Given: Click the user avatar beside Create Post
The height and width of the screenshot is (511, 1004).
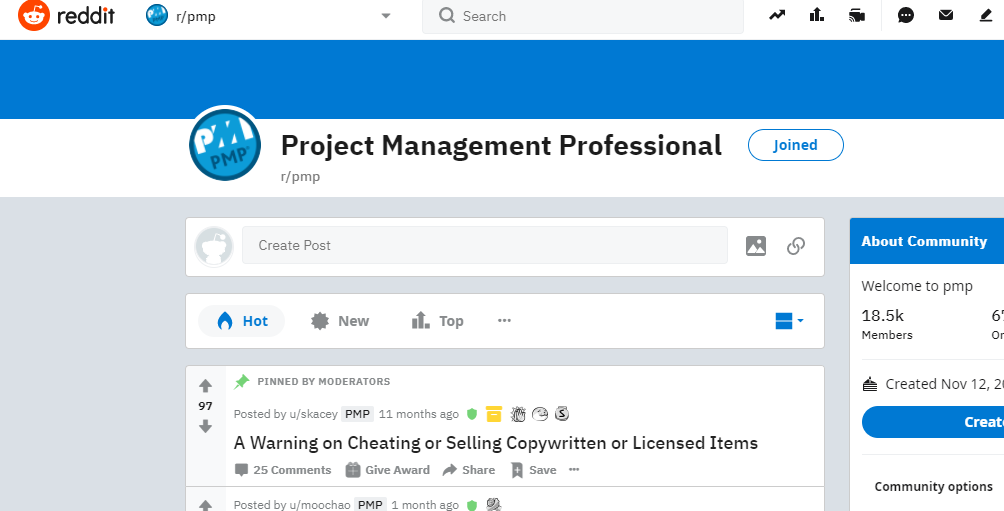Looking at the screenshot, I should pyautogui.click(x=214, y=246).
